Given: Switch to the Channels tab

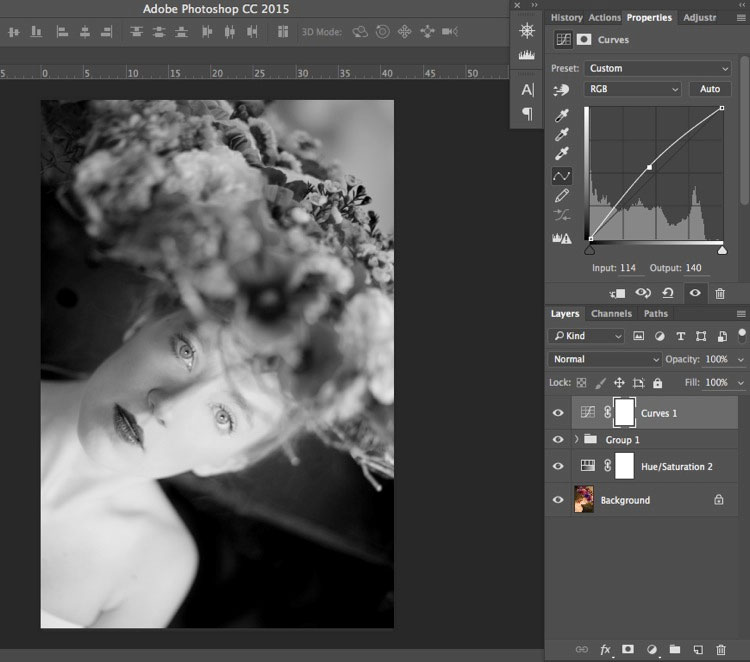Looking at the screenshot, I should (x=611, y=314).
